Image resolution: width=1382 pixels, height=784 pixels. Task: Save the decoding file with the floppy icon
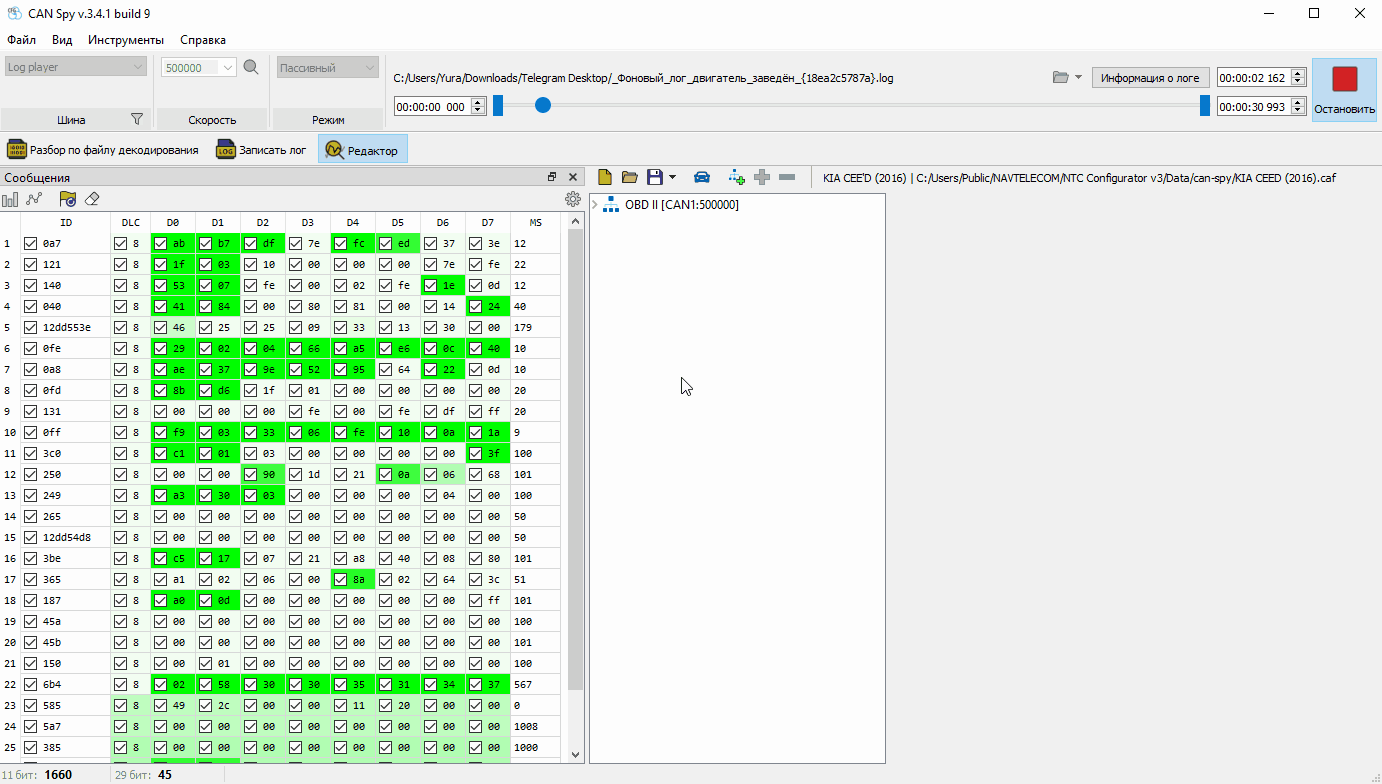coord(655,177)
